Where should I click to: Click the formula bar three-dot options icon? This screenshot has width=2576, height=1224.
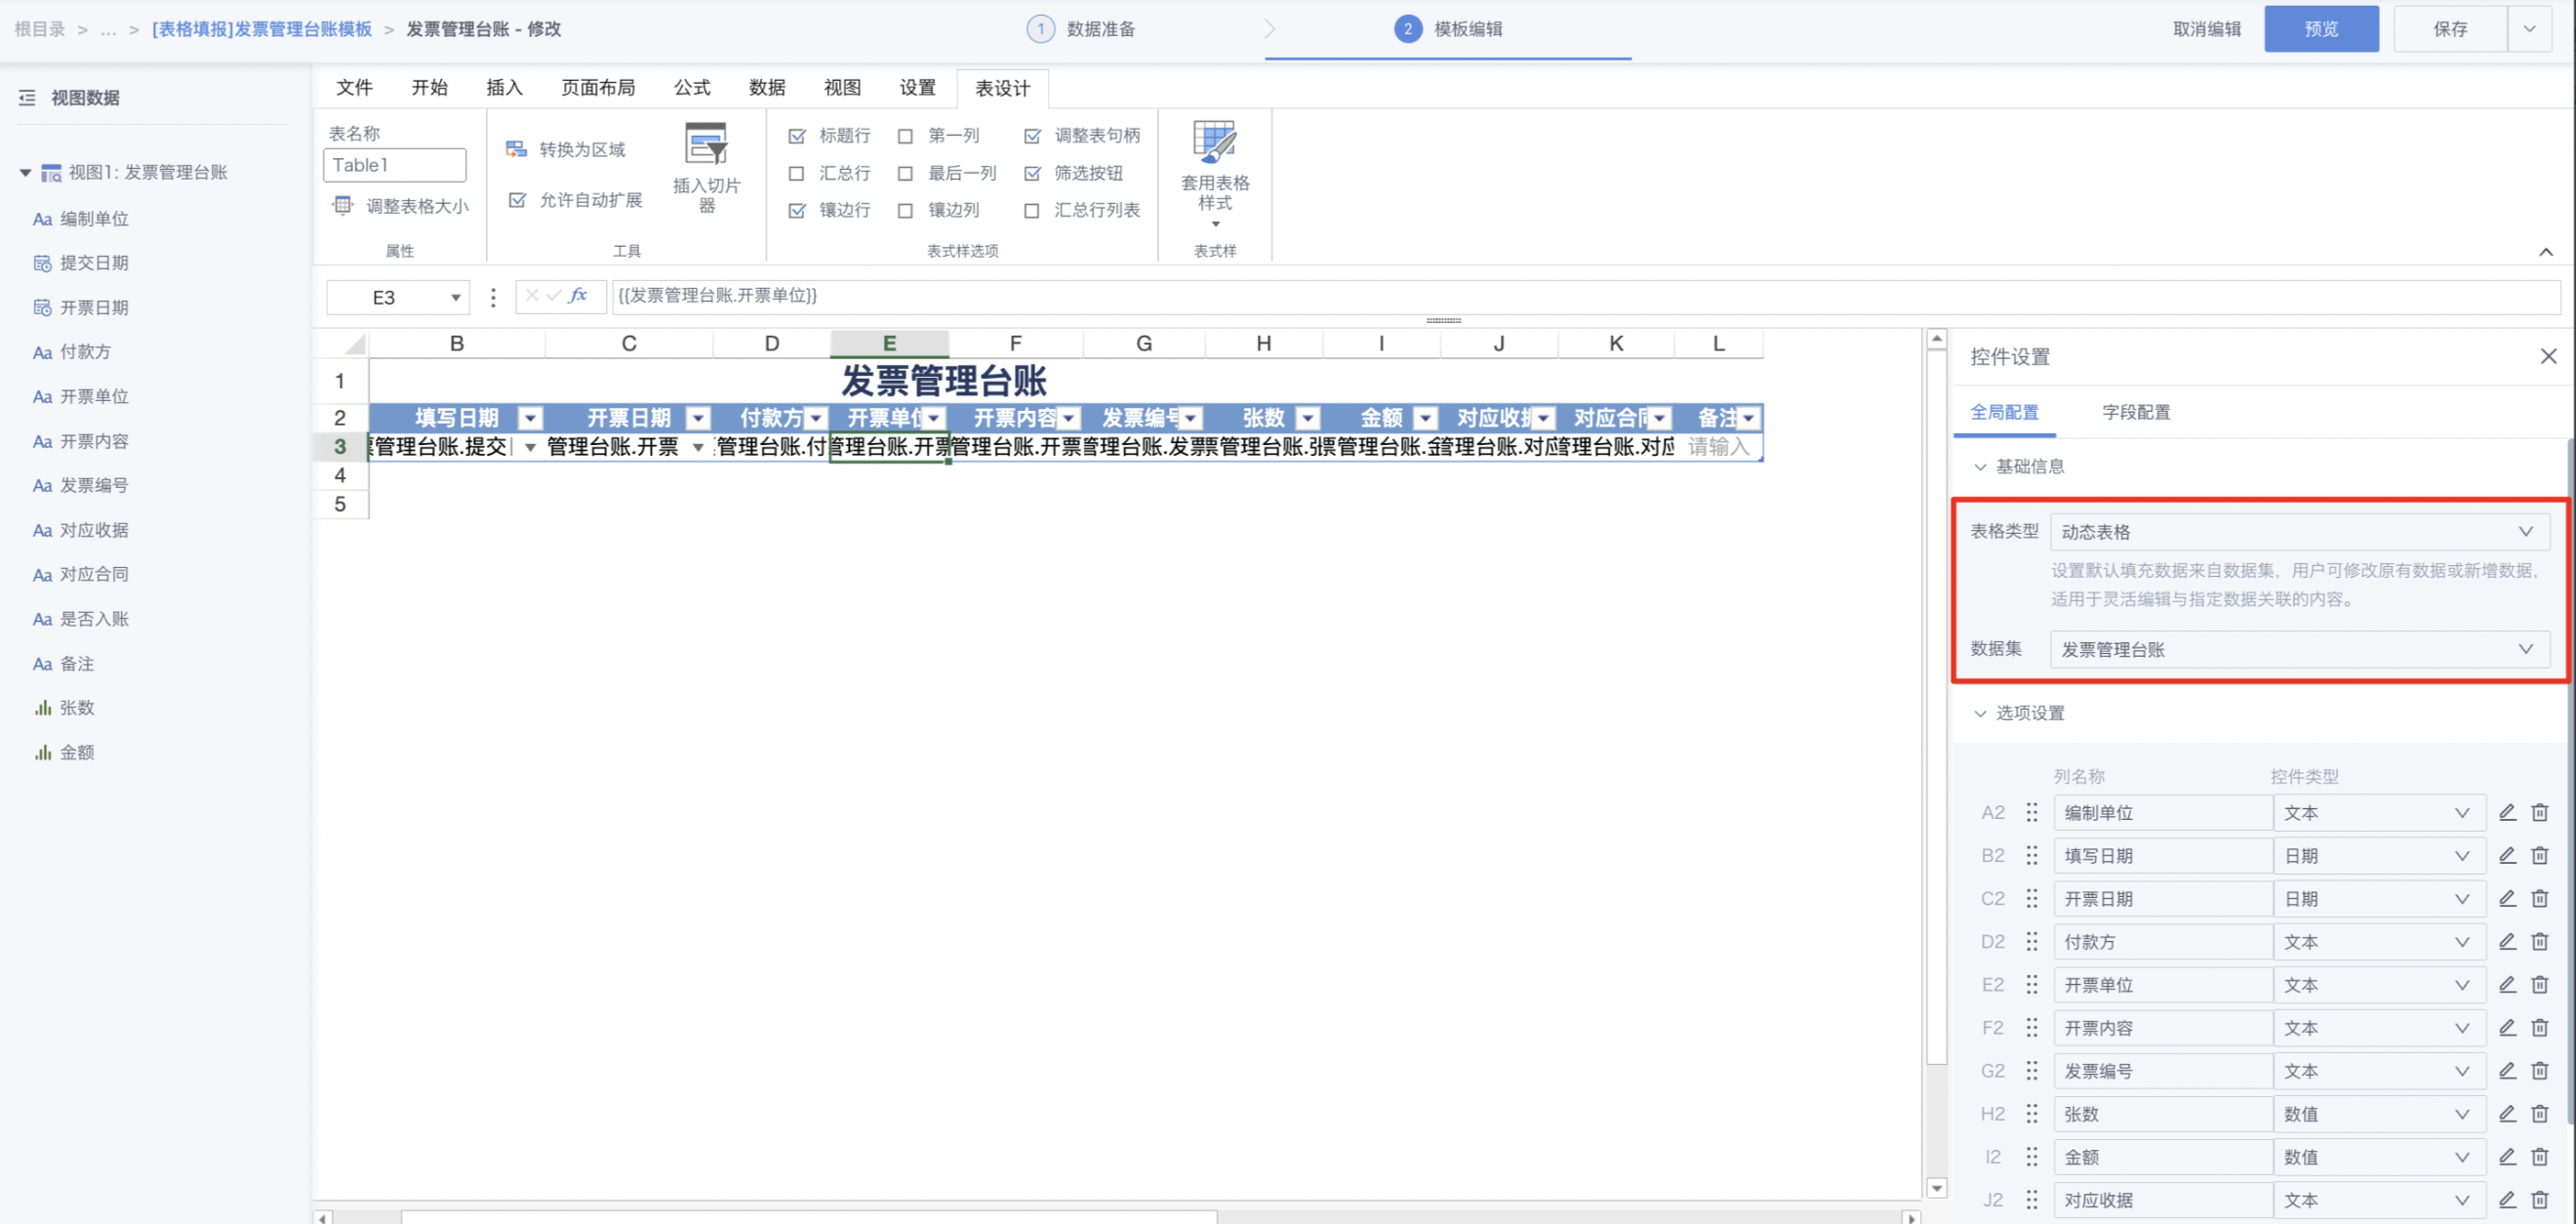(493, 297)
